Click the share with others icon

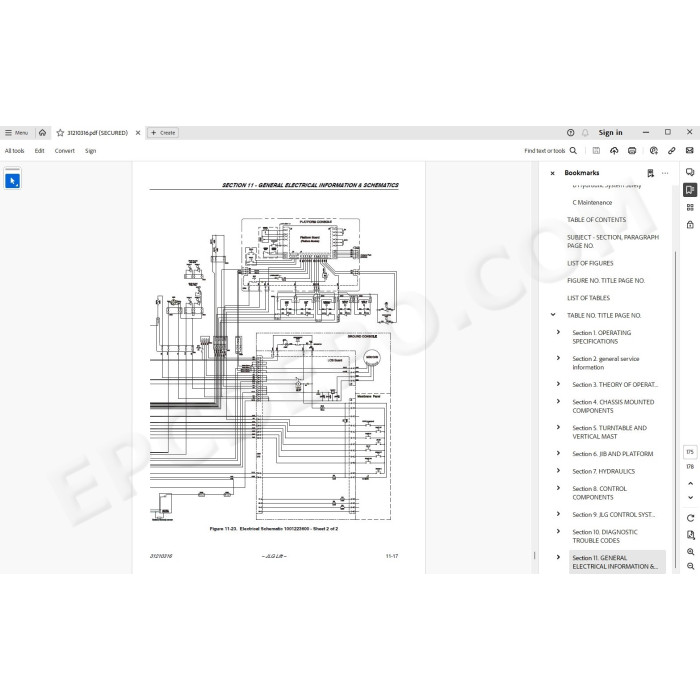[654, 151]
